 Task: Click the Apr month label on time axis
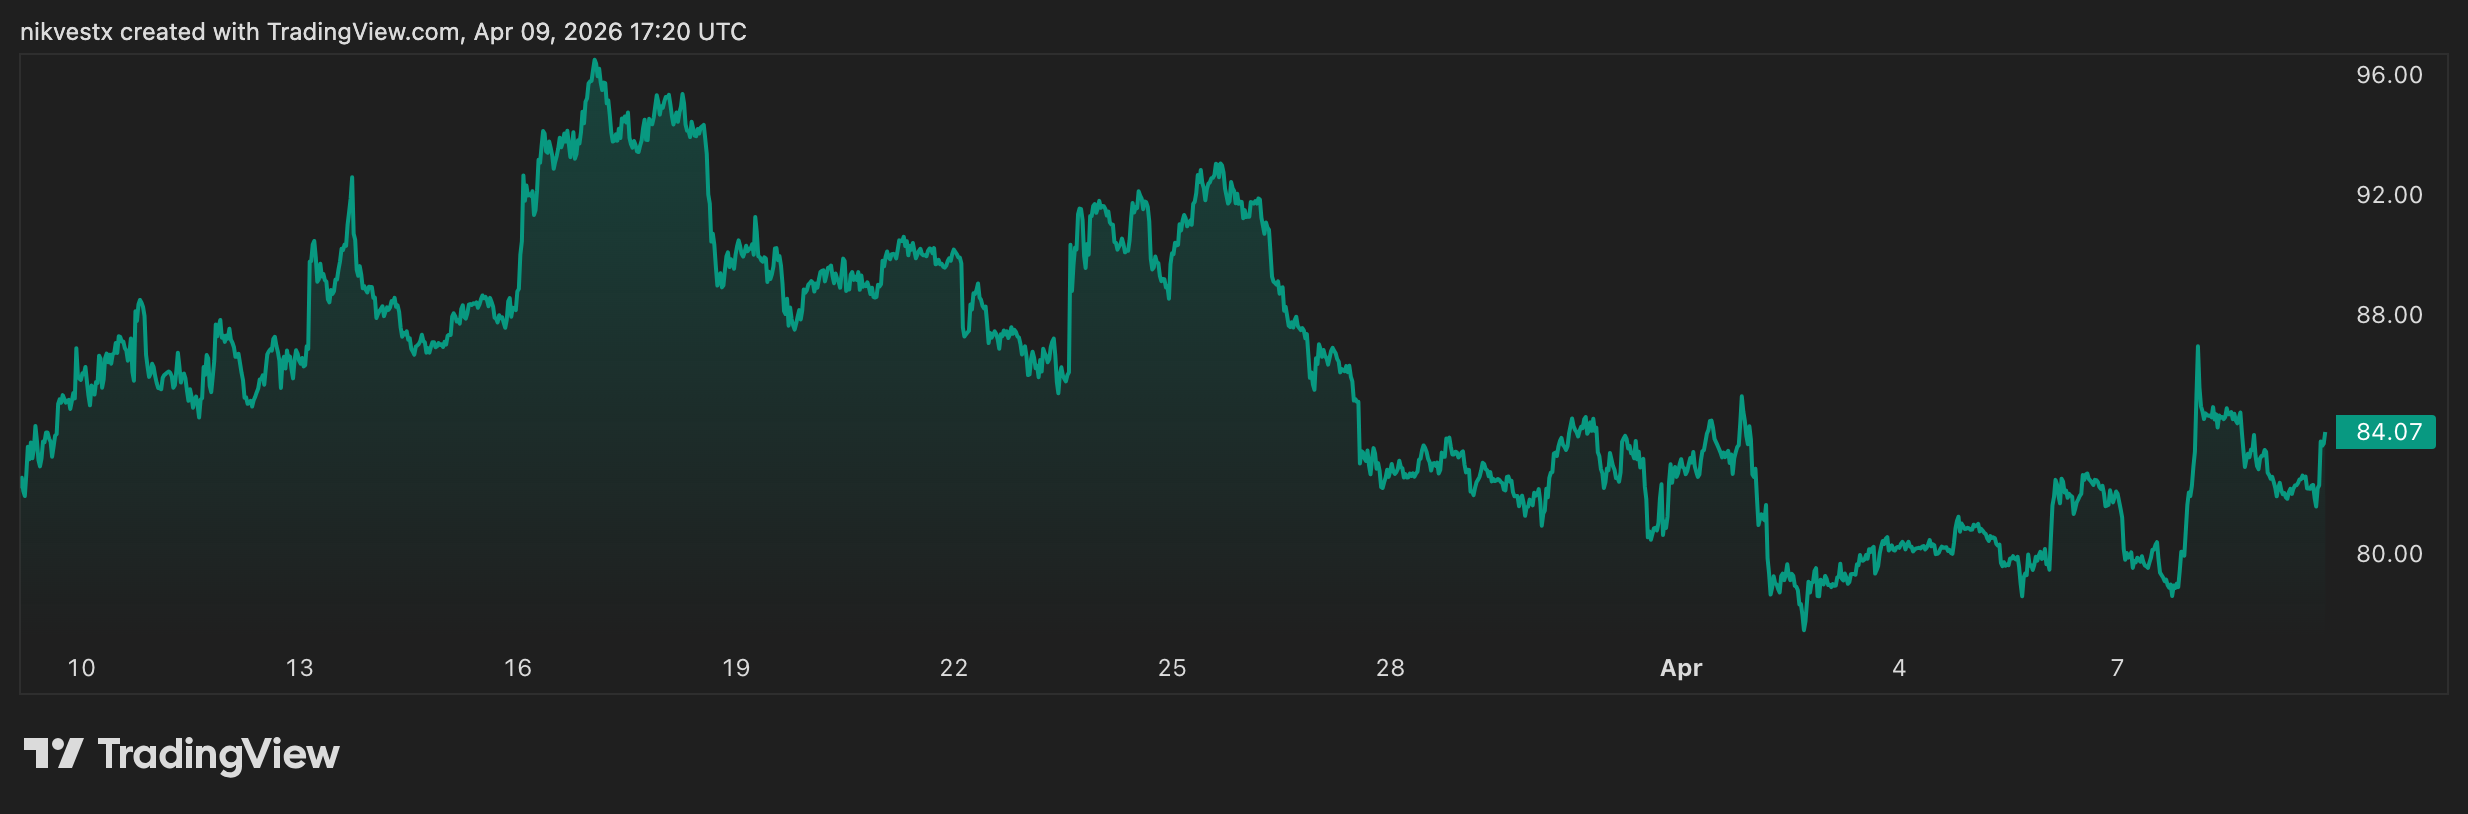[1681, 668]
